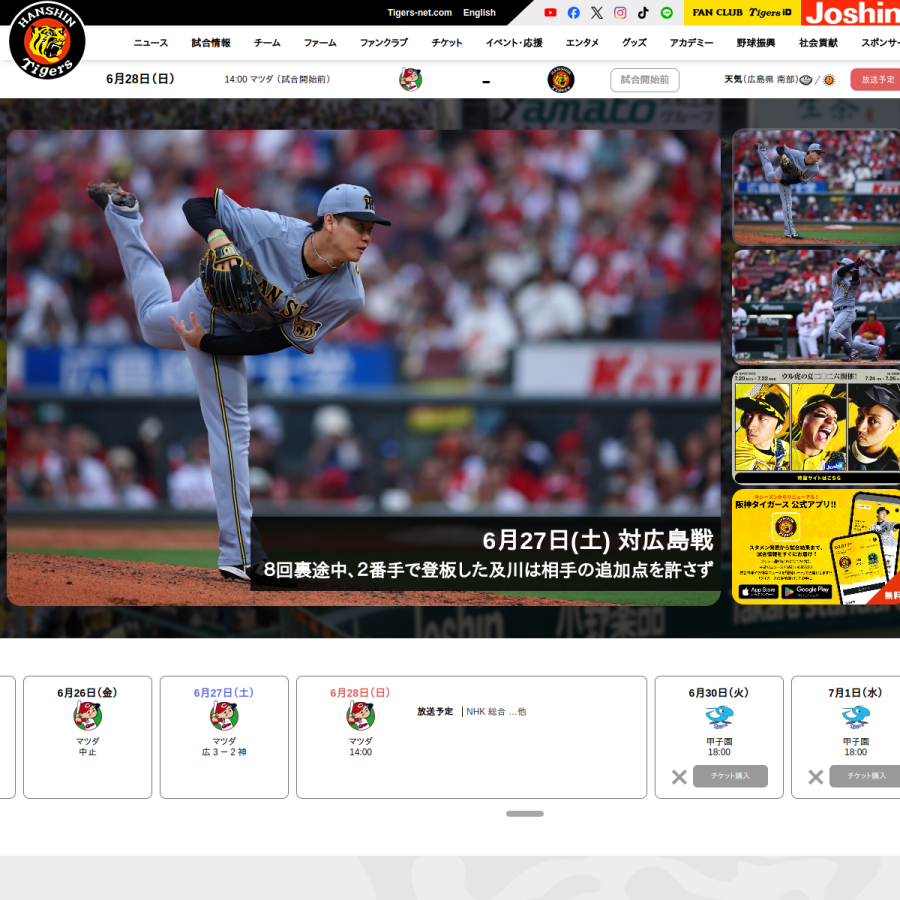Open the App Store download badge

click(758, 591)
